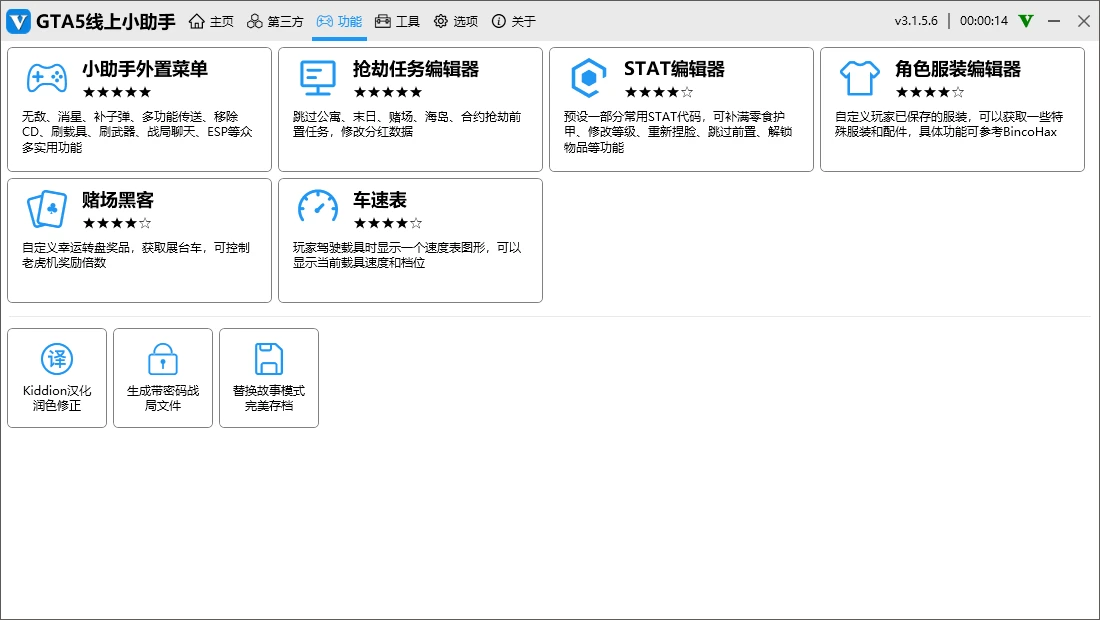
Task: Click the monitor icon for 抢劫任务编辑器
Action: coord(318,78)
